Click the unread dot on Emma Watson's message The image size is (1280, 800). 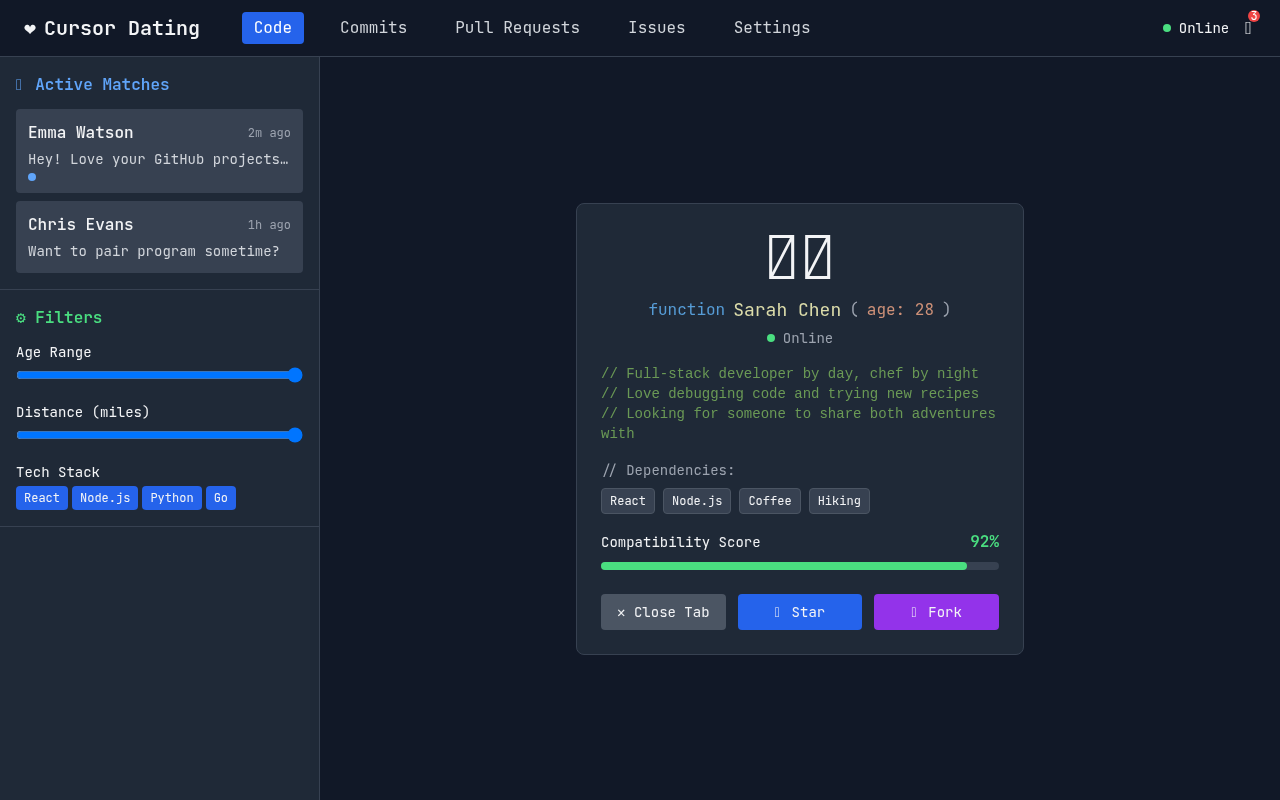(32, 177)
